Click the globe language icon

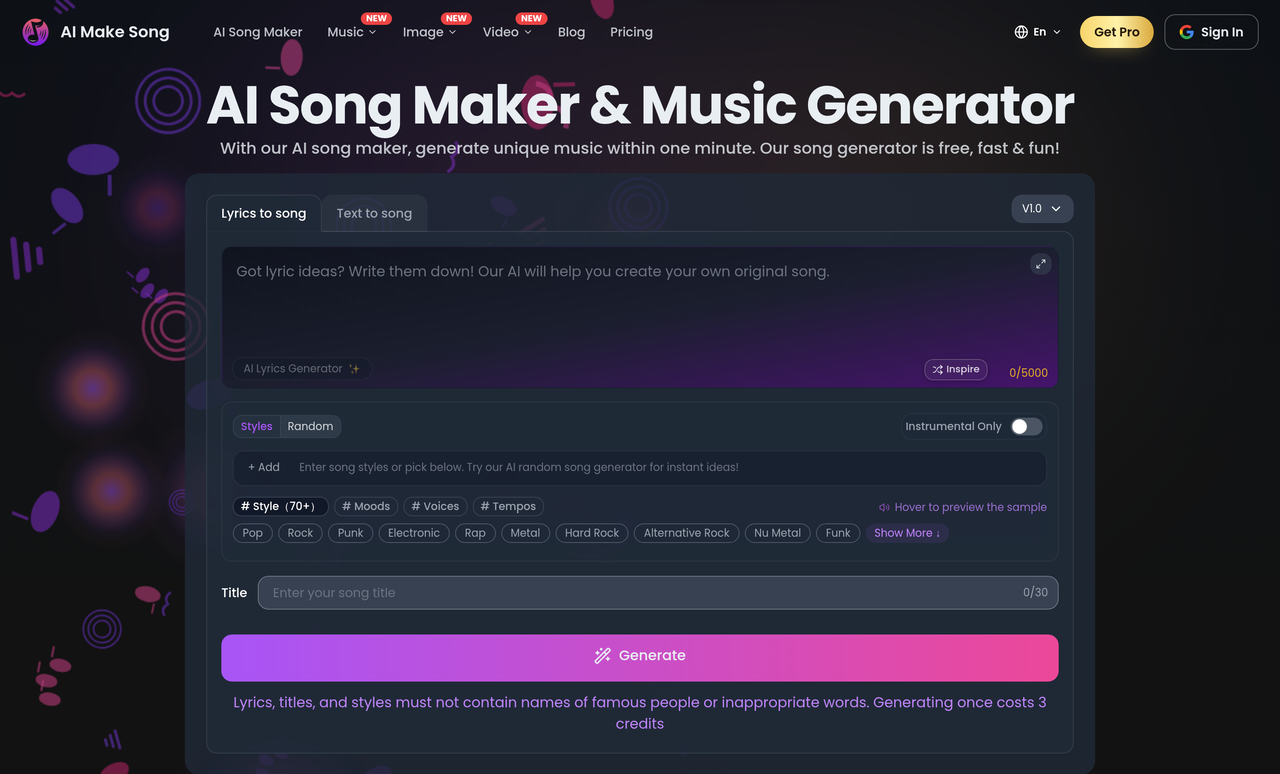point(1021,32)
